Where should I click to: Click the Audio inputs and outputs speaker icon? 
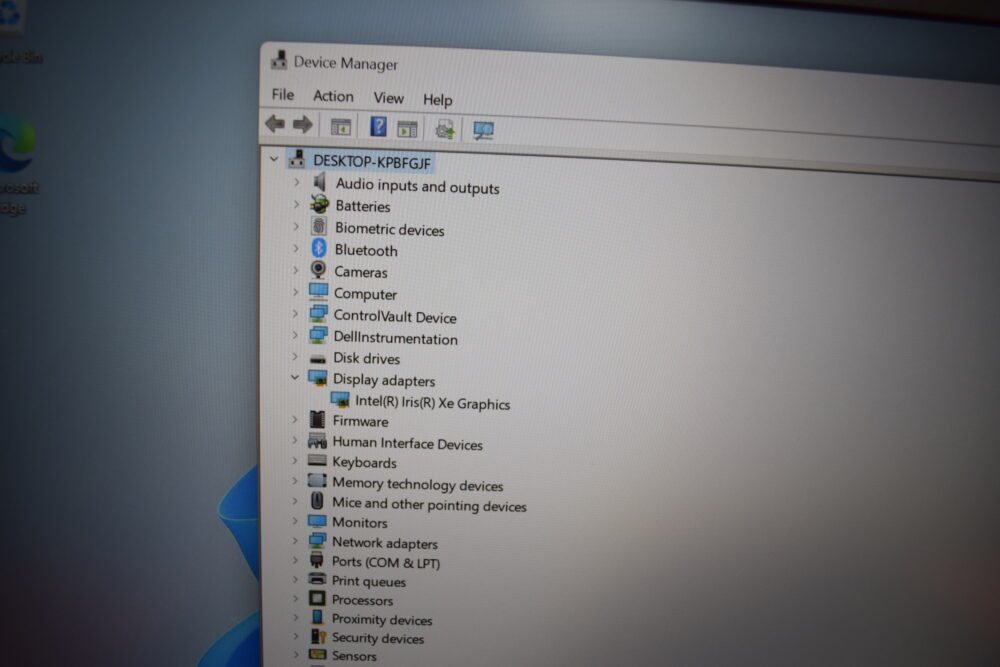point(320,182)
